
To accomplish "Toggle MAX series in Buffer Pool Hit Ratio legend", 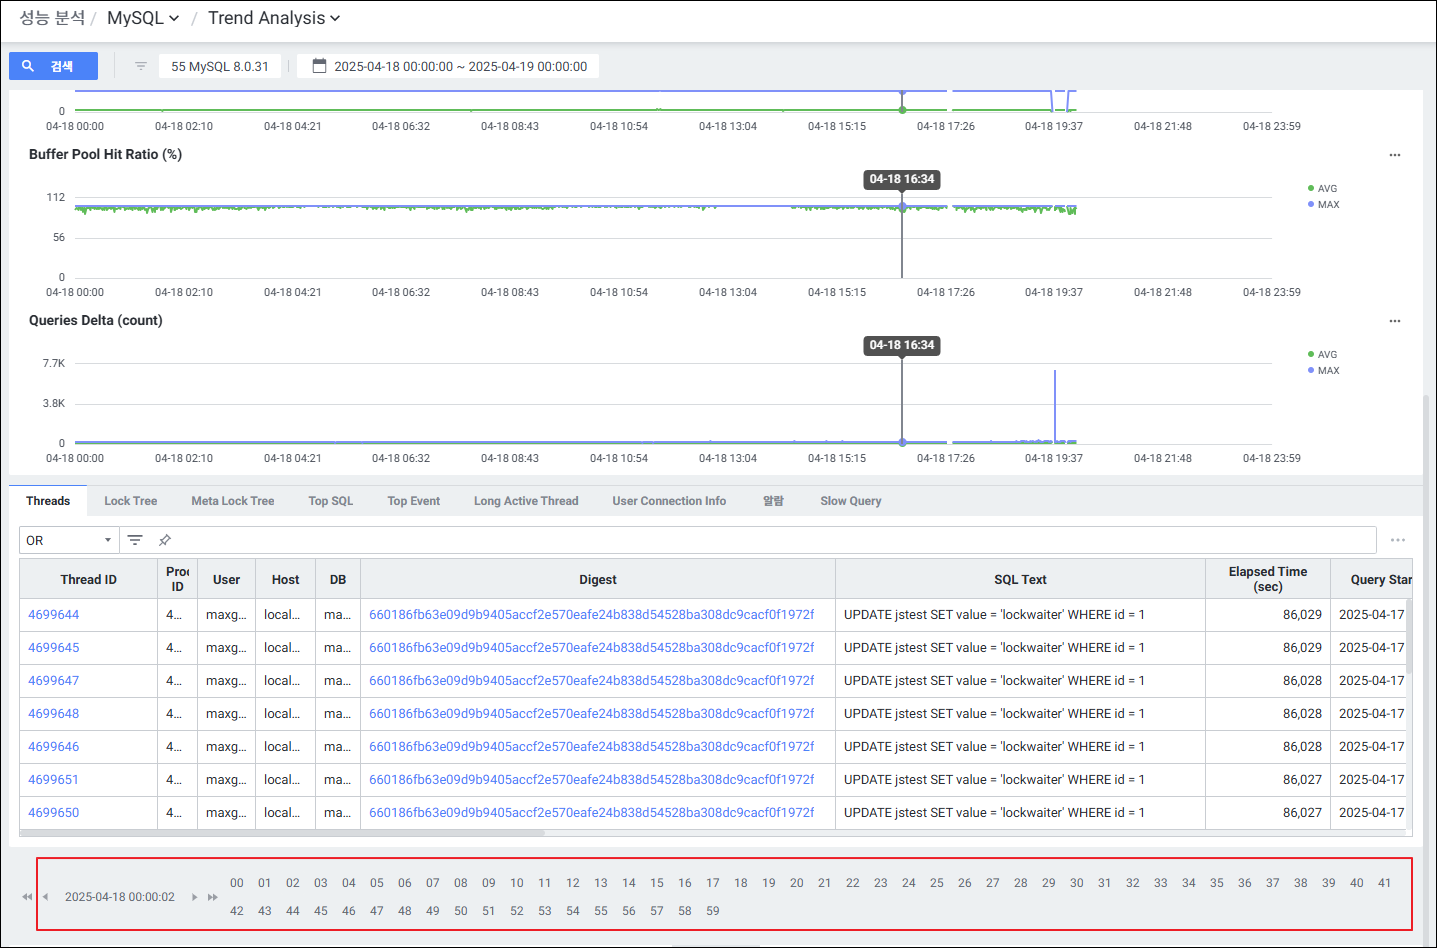I will coord(1323,204).
